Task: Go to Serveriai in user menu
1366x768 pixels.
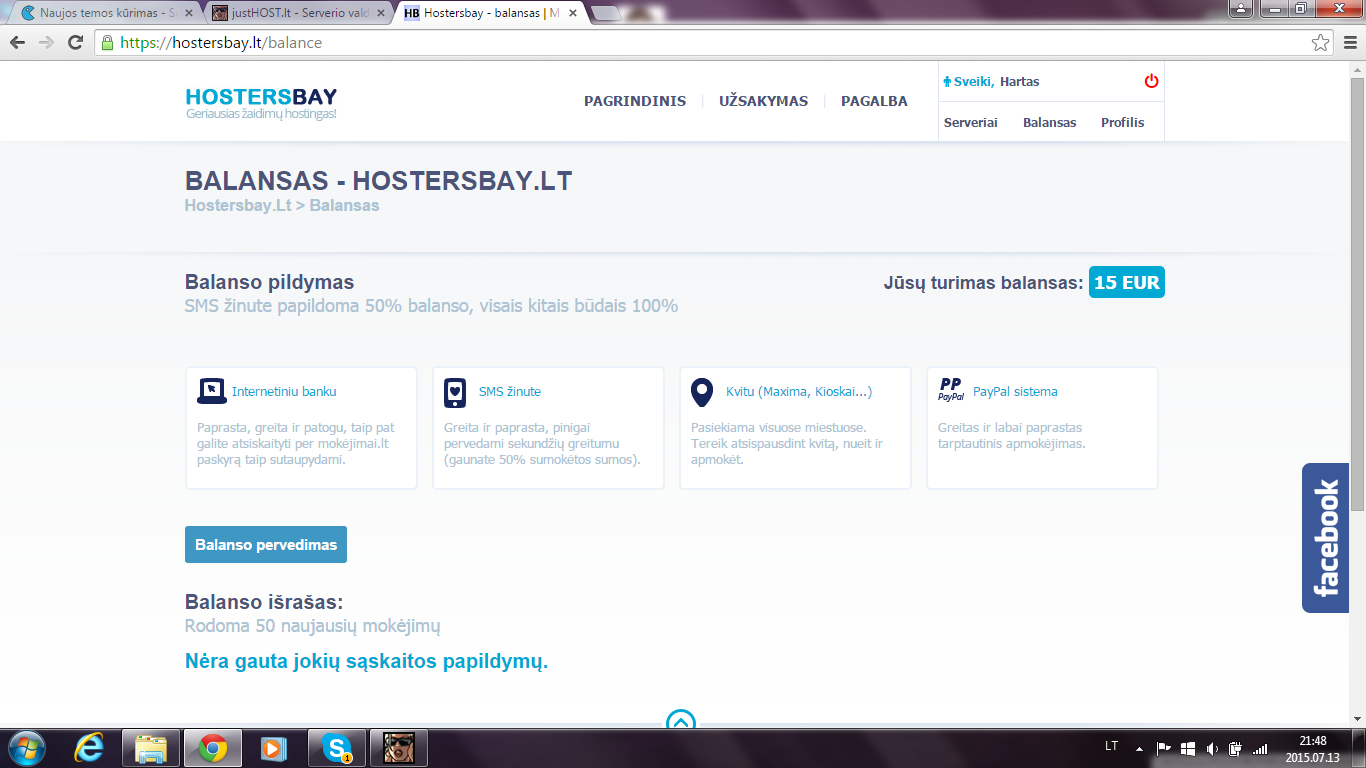Action: tap(971, 122)
